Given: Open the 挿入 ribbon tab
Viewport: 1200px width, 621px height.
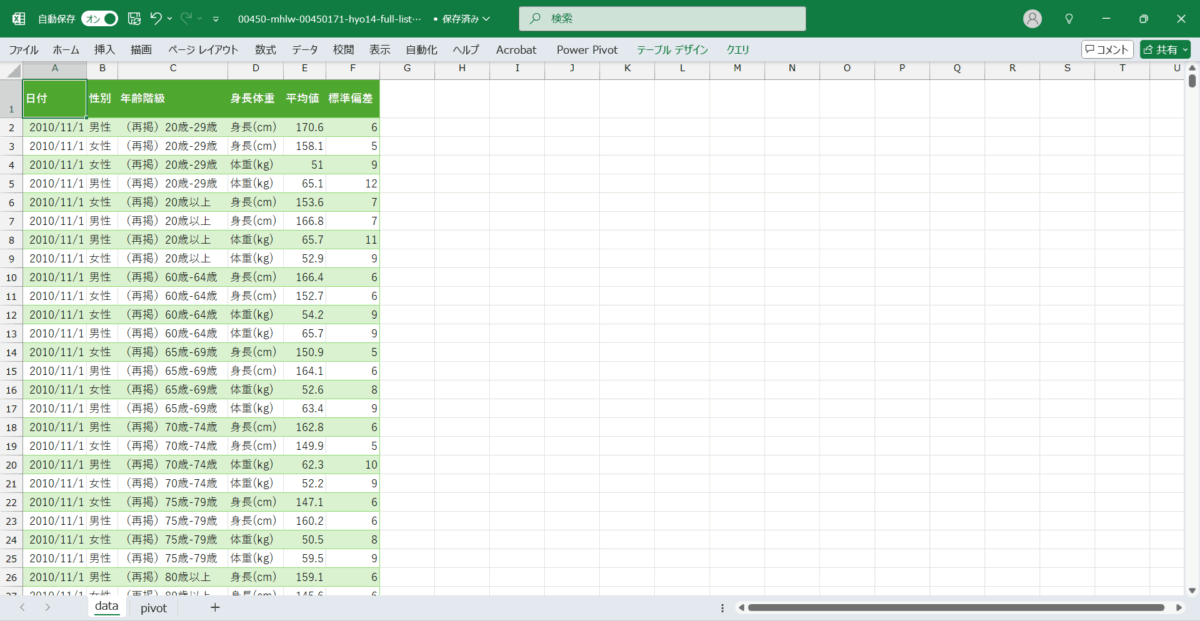Looking at the screenshot, I should 105,49.
